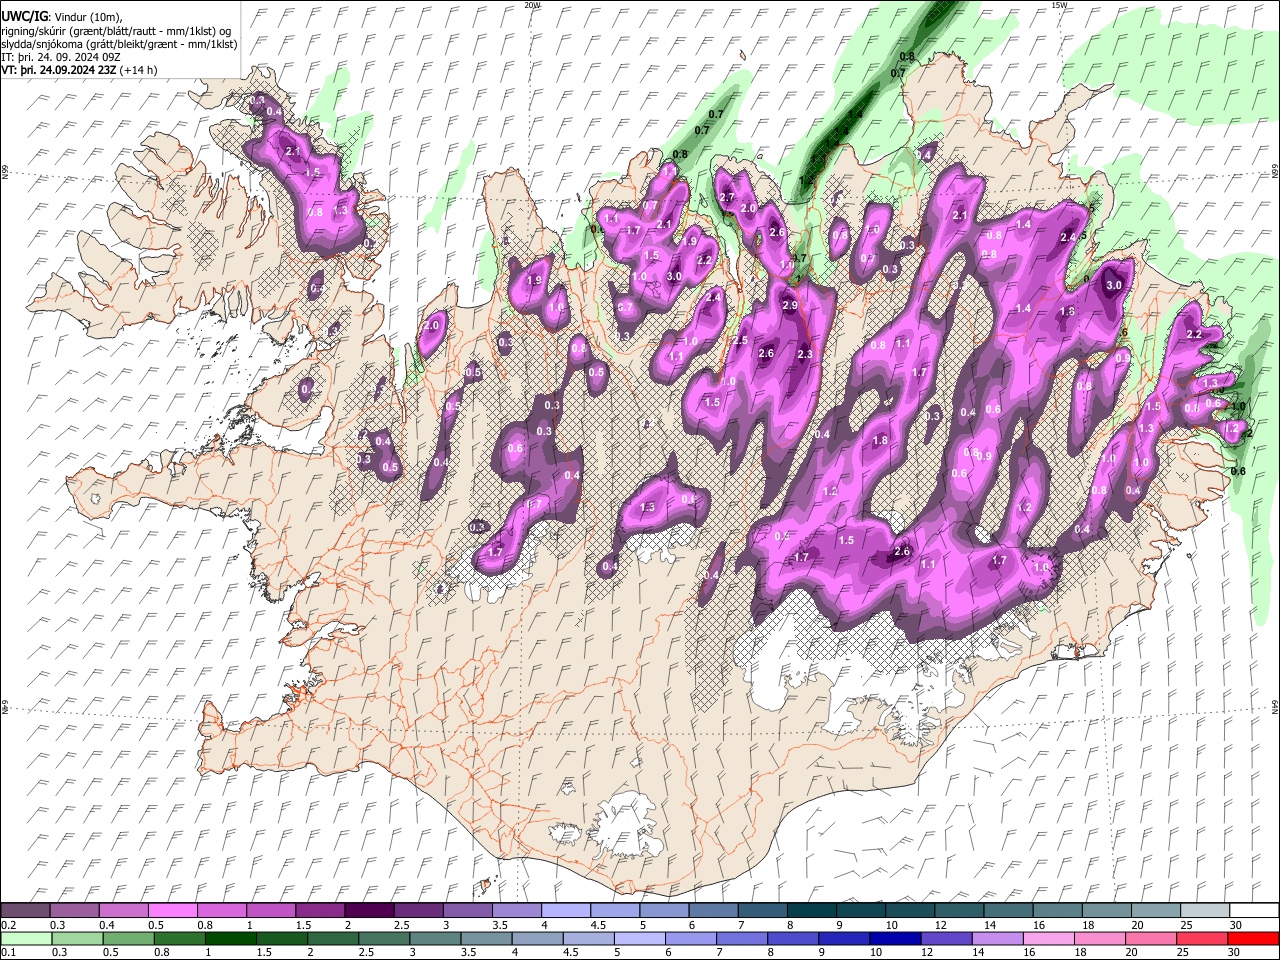Select the dark teal 8 snow legend swatch
Image resolution: width=1280 pixels, height=960 pixels.
tap(811, 911)
